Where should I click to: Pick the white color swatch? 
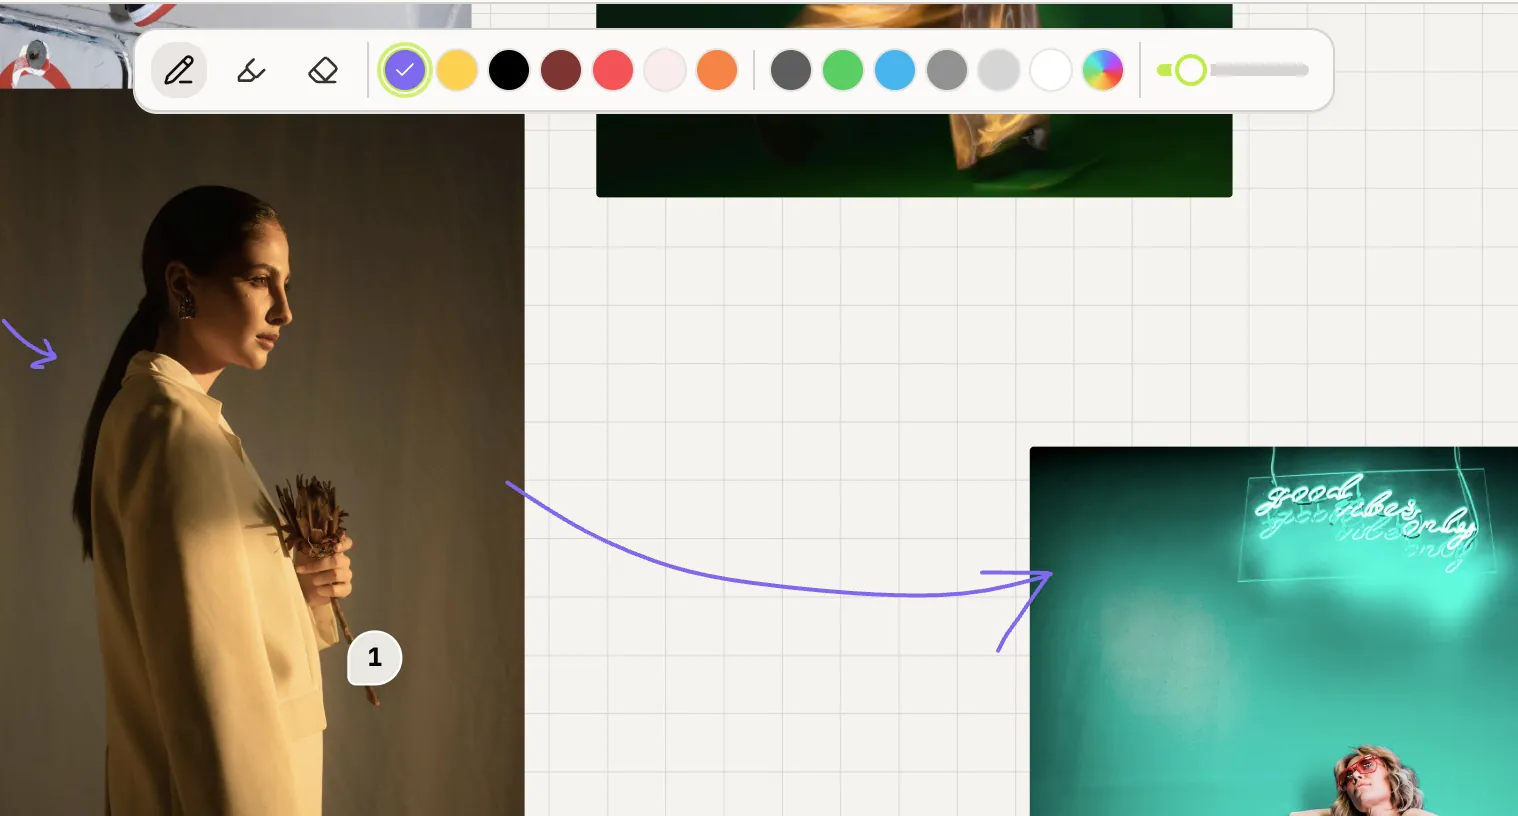pos(1051,70)
